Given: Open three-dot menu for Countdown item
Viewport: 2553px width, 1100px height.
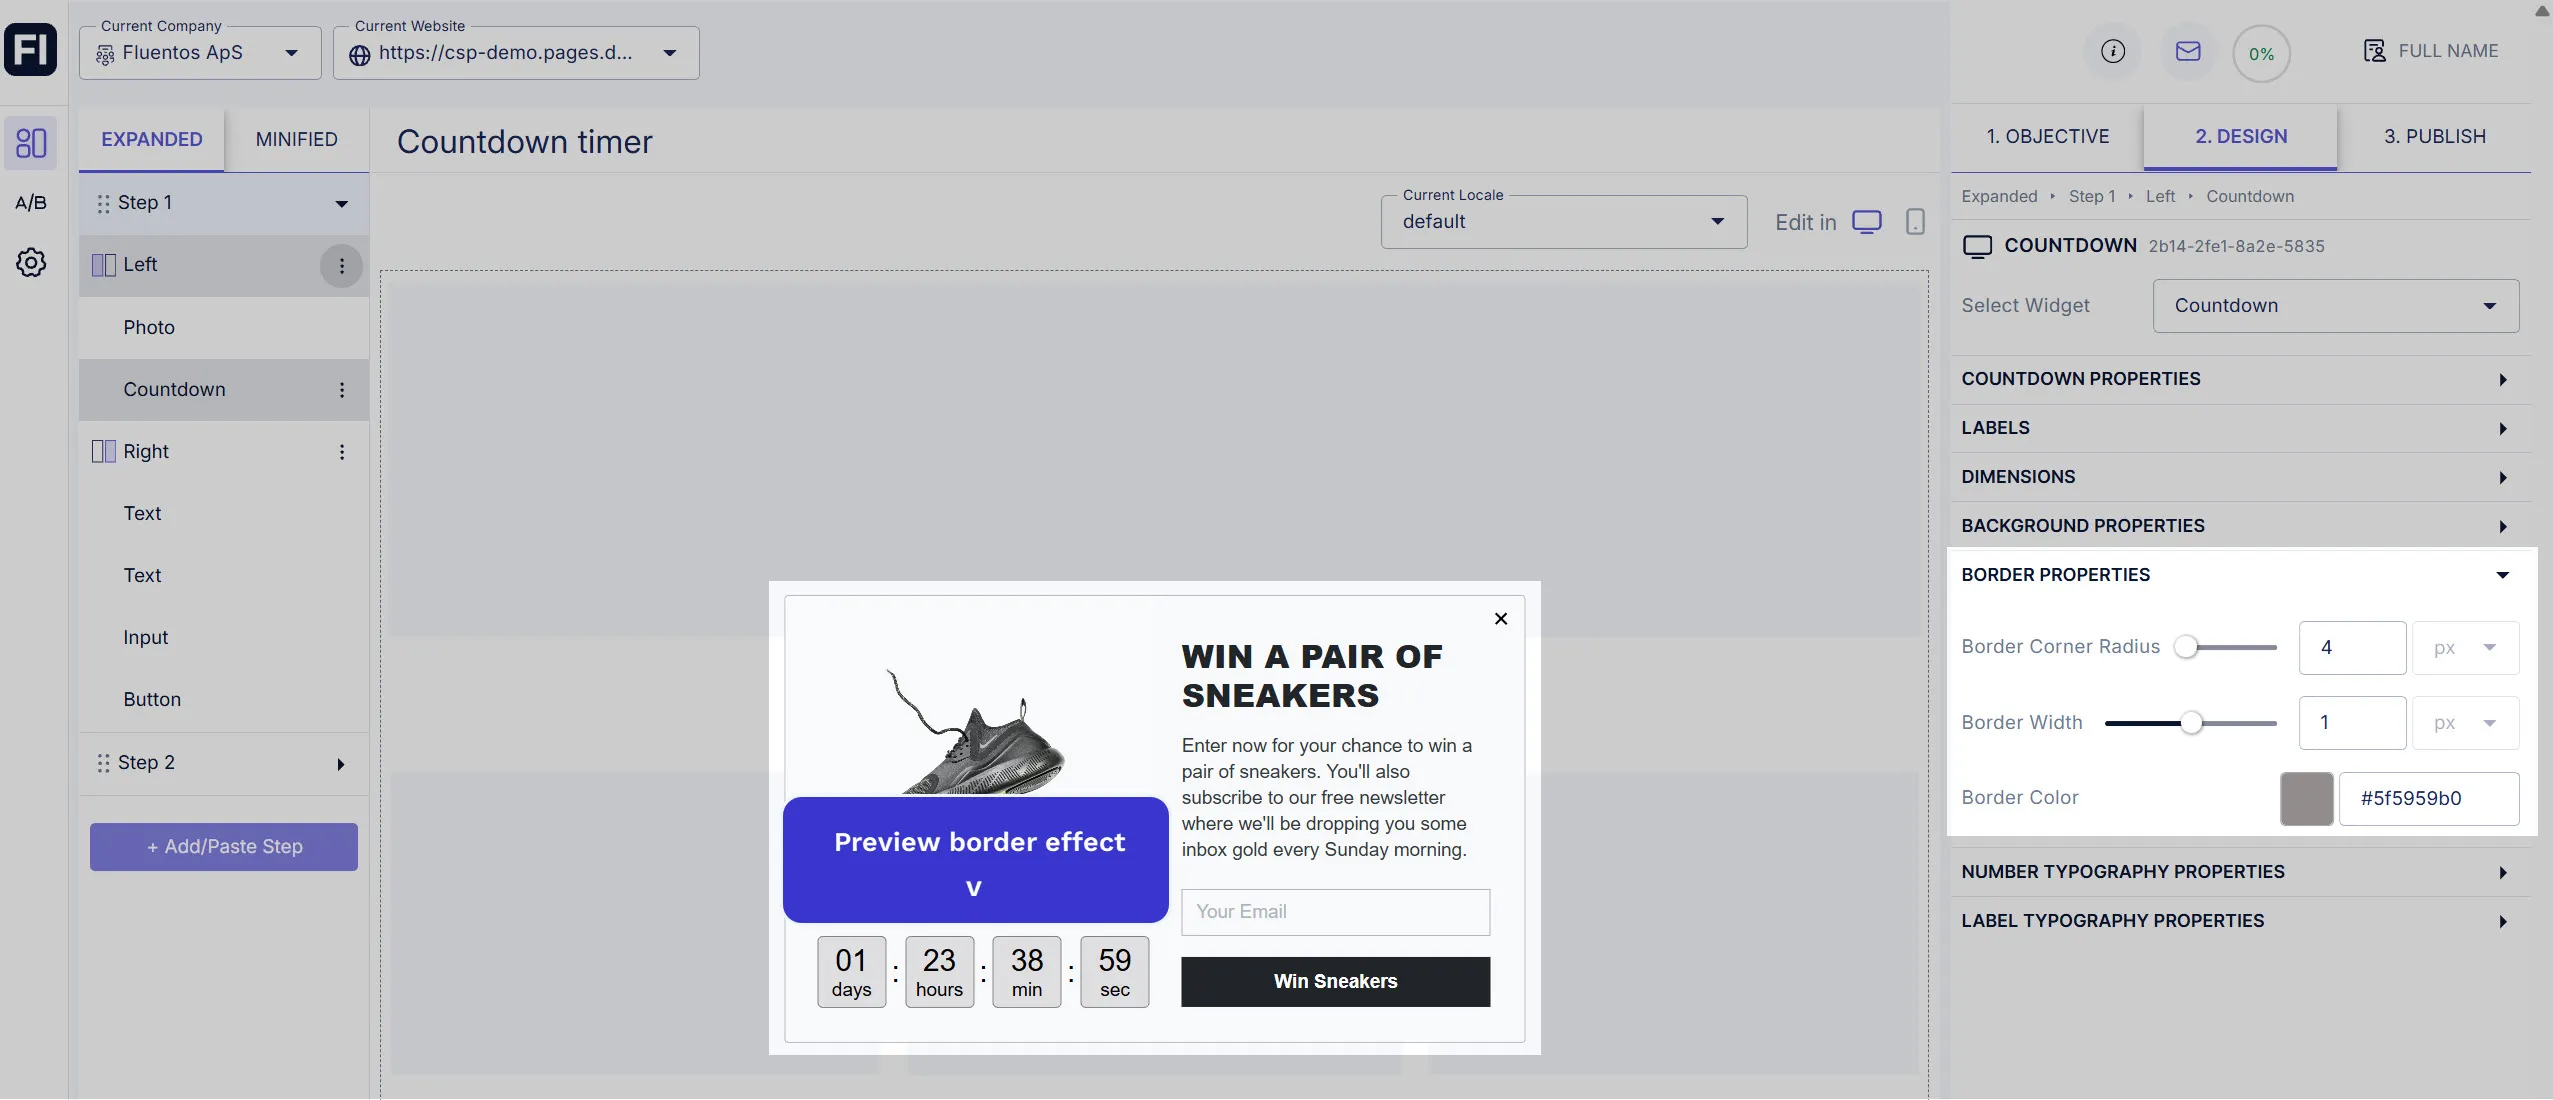Looking at the screenshot, I should pyautogui.click(x=342, y=390).
